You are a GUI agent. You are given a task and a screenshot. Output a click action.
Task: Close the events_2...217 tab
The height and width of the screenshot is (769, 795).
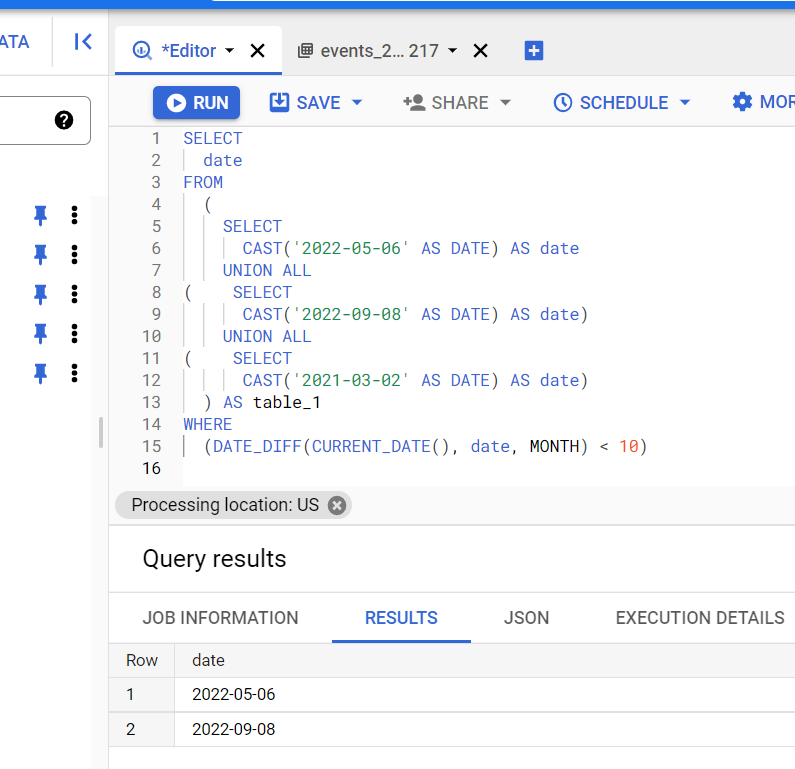[x=480, y=51]
